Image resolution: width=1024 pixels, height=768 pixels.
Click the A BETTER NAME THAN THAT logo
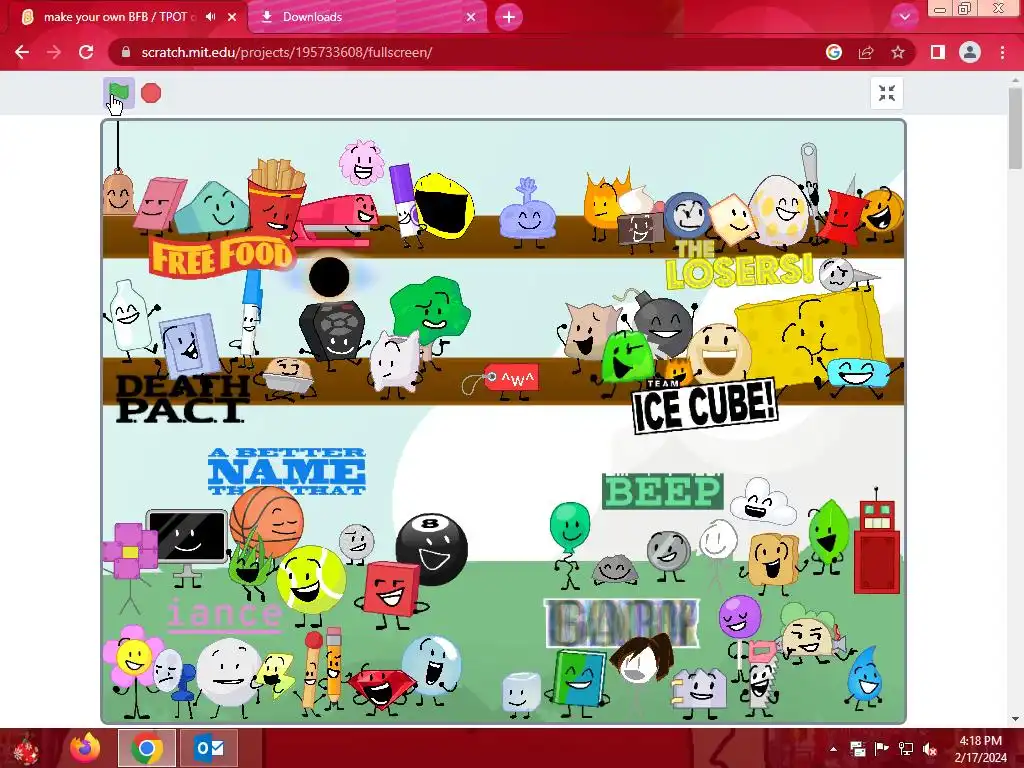(x=287, y=472)
